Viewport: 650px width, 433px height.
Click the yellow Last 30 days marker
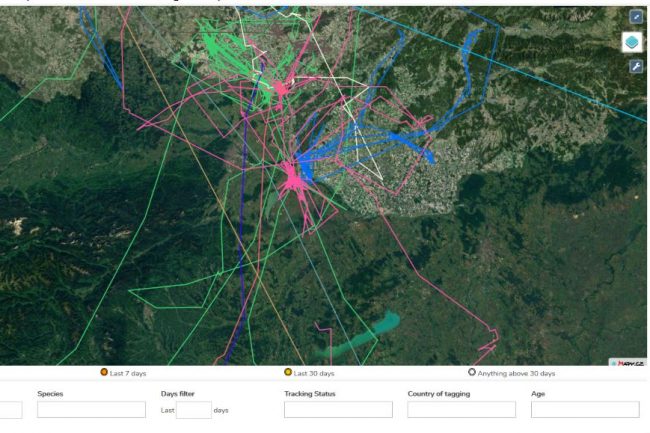[287, 373]
